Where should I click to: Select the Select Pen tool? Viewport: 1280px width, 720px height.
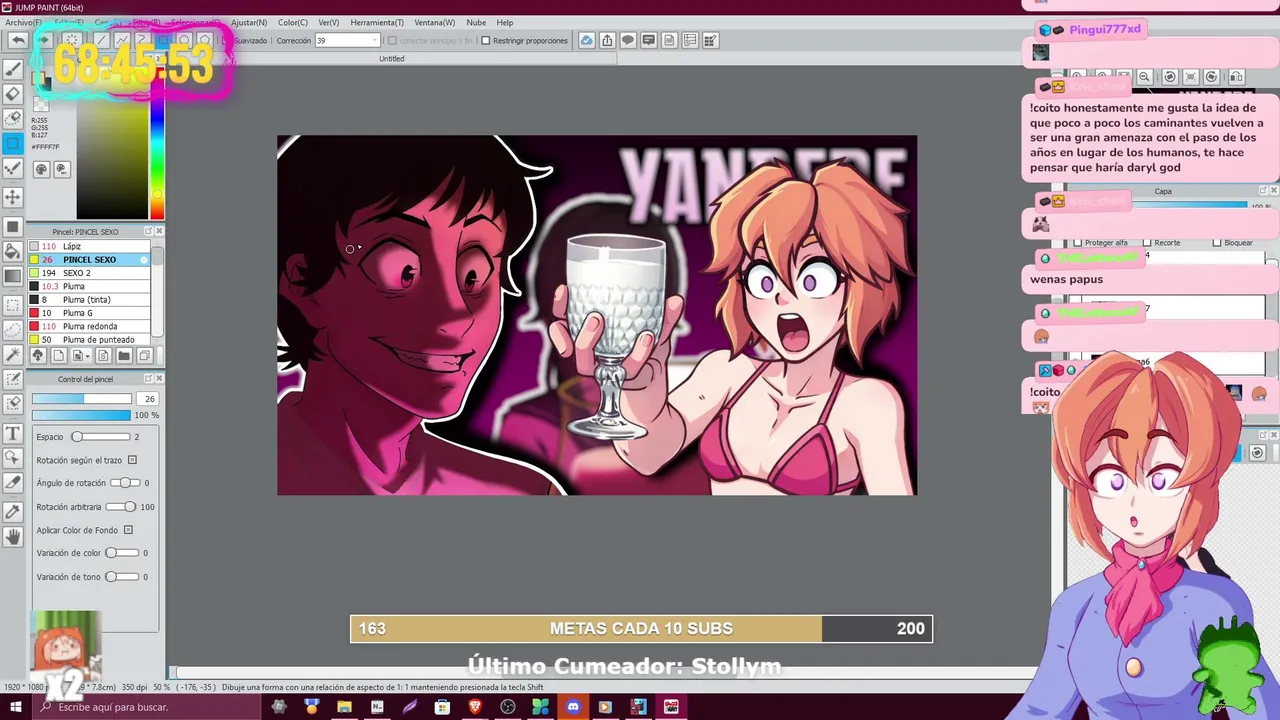point(13,379)
